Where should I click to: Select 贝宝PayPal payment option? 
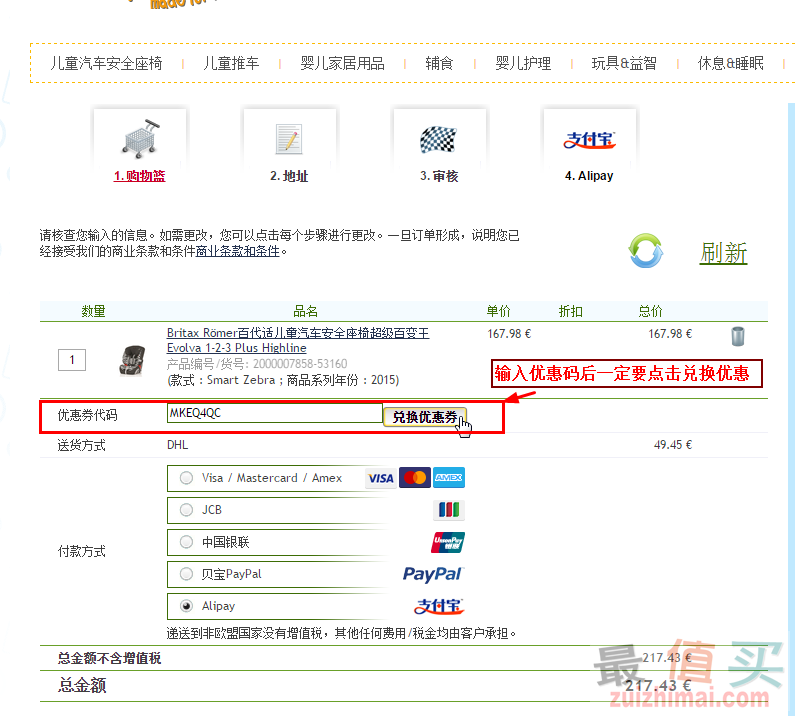187,574
